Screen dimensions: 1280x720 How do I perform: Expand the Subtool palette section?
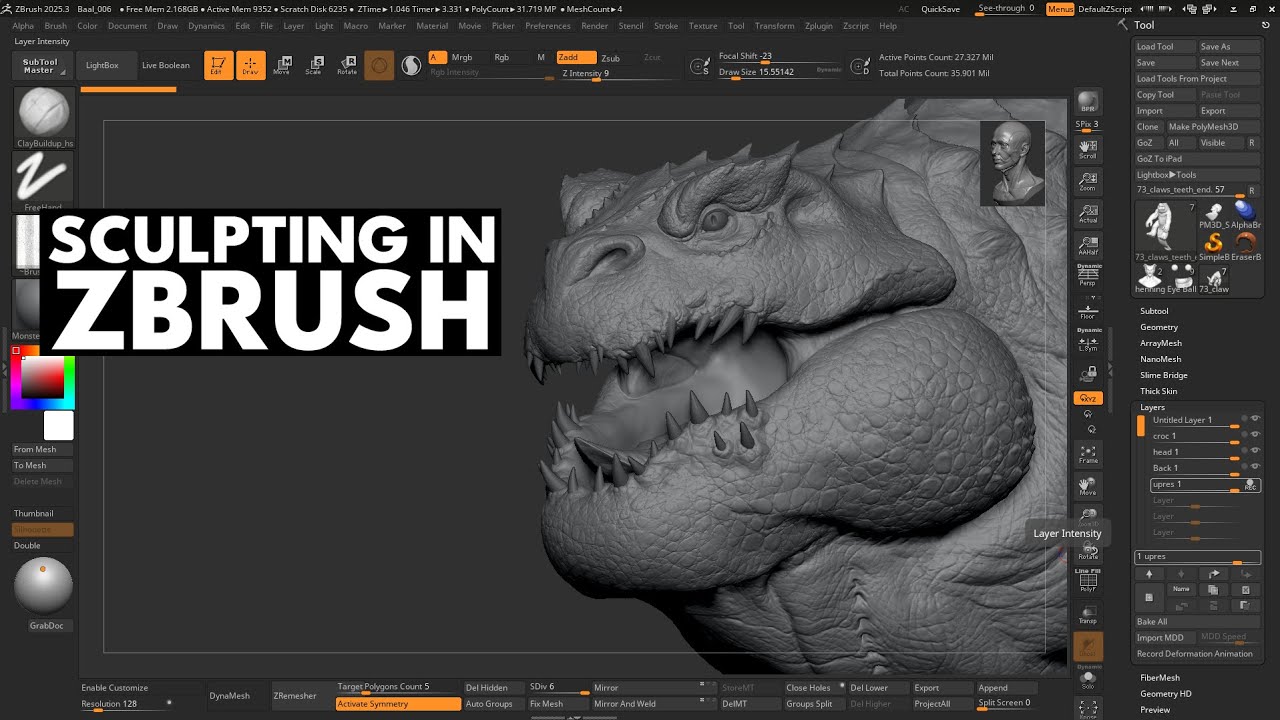point(1154,311)
